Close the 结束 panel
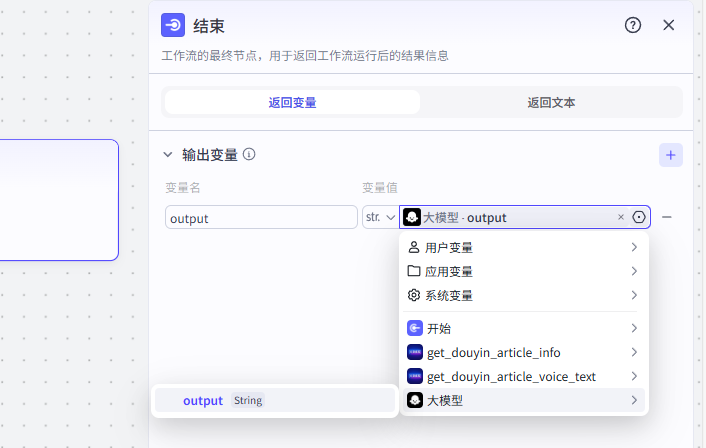This screenshot has width=706, height=448. 669,25
